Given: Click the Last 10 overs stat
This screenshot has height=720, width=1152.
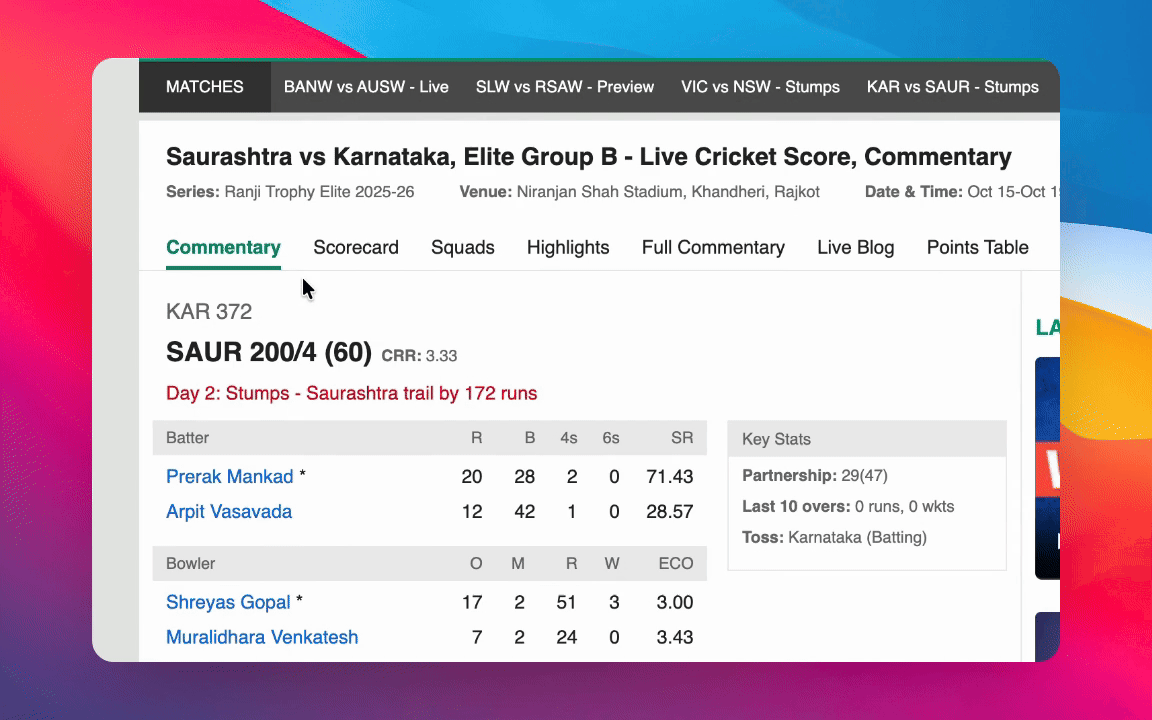Looking at the screenshot, I should point(848,506).
